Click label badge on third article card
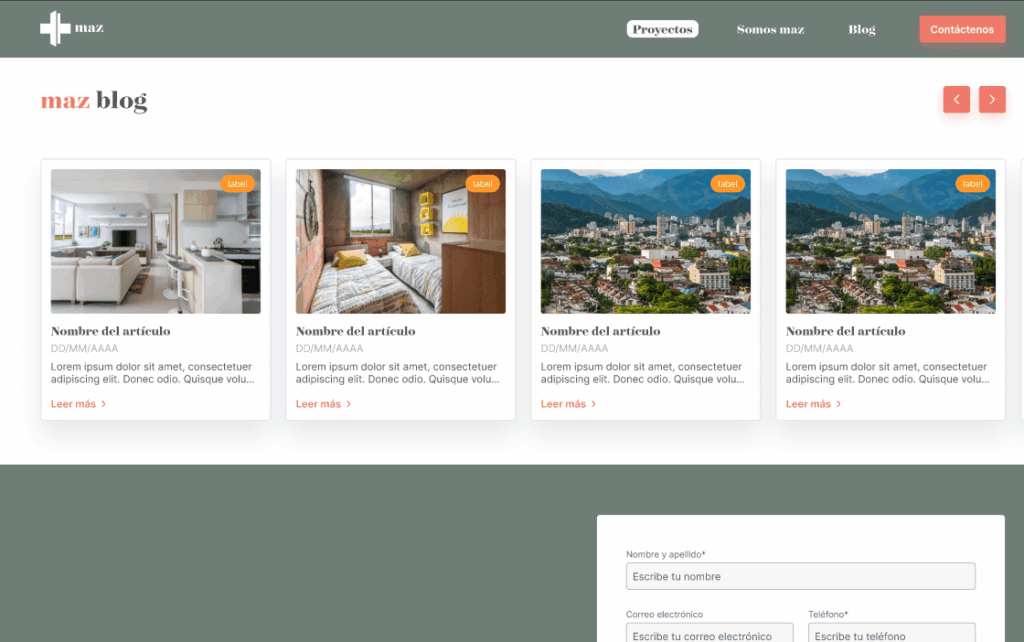This screenshot has height=642, width=1024. 728,184
